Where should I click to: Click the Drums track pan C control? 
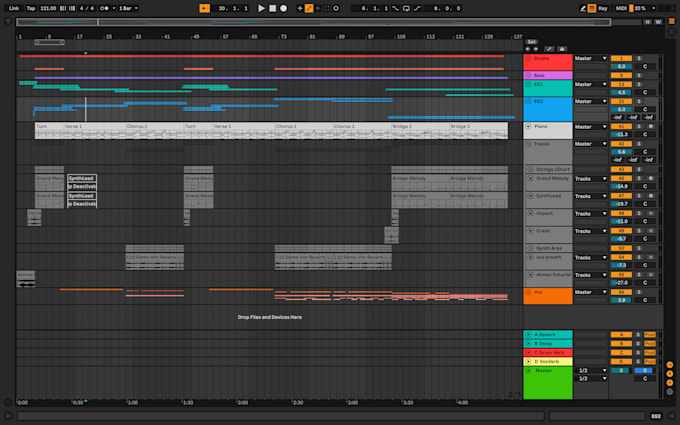[645, 66]
